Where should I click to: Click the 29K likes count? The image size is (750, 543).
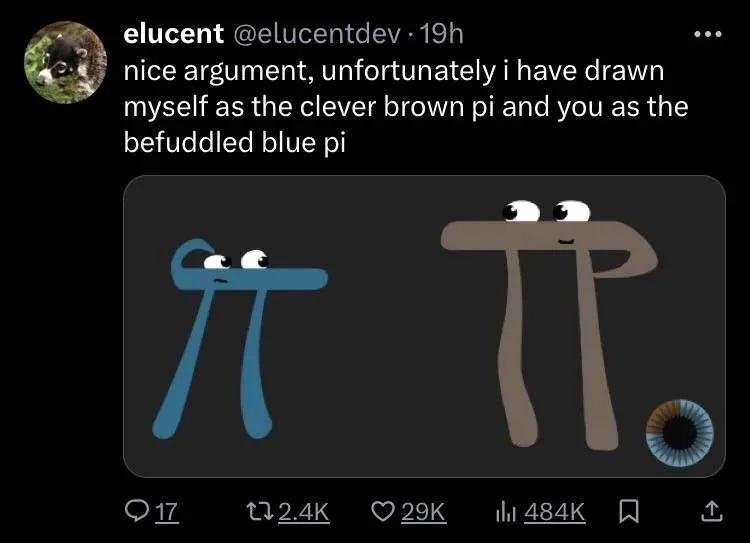[x=423, y=511]
